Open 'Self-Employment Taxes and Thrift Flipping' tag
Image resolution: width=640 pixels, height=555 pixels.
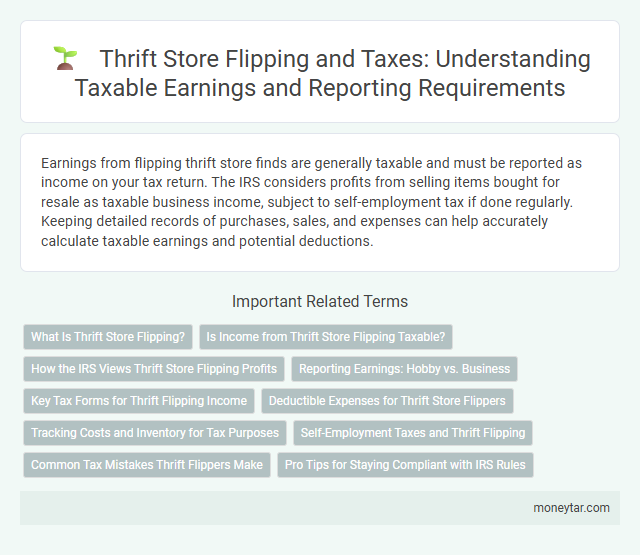pos(413,433)
